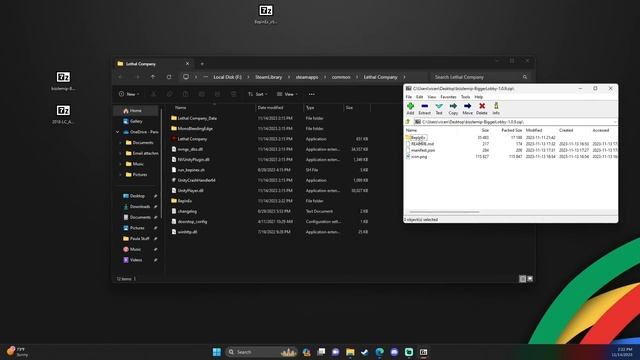Click SteamLibrary in the address bar
The width and height of the screenshot is (640, 360).
(269, 77)
